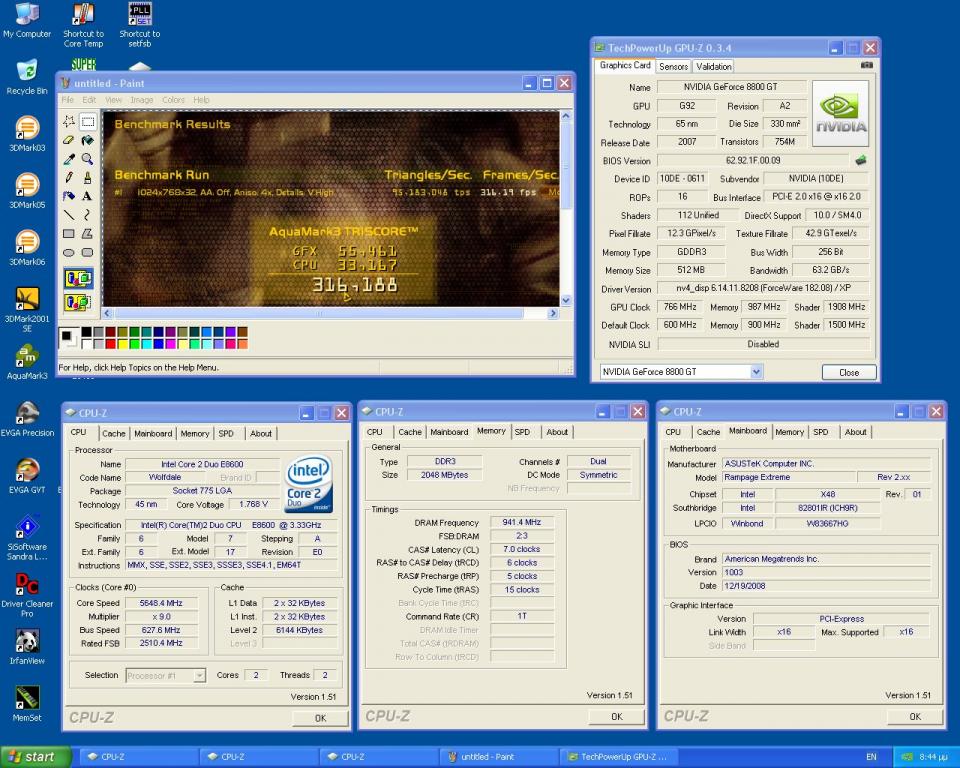Select the rectangular Select tool in Paint
960x768 pixels.
pos(88,121)
